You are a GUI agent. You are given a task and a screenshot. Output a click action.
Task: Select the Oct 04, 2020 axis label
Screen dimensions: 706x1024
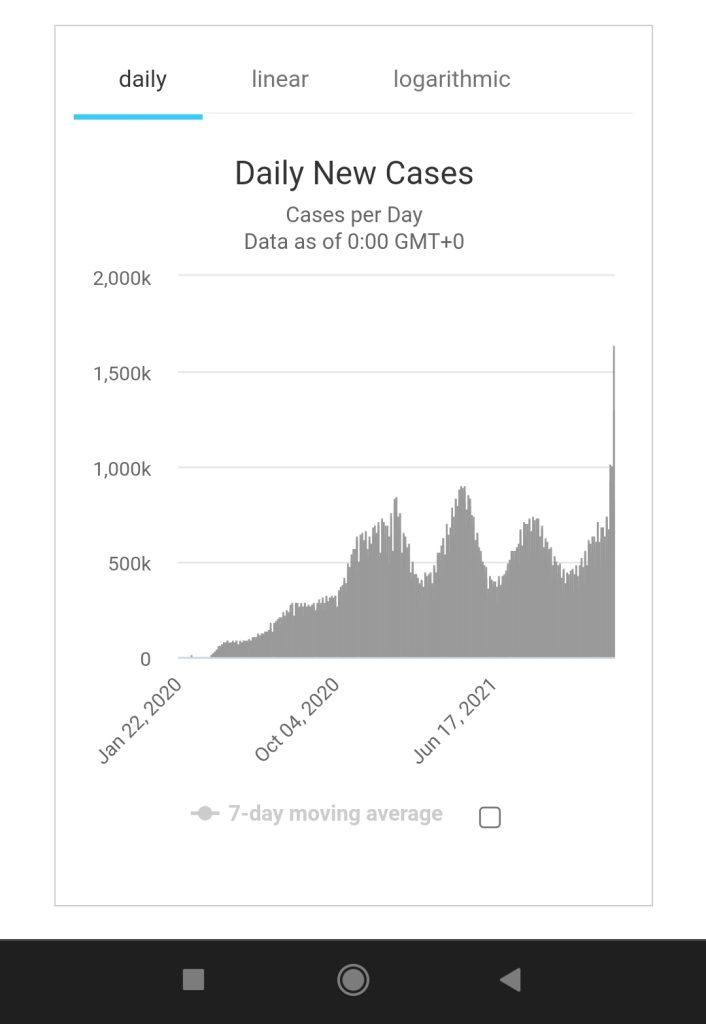click(x=297, y=720)
